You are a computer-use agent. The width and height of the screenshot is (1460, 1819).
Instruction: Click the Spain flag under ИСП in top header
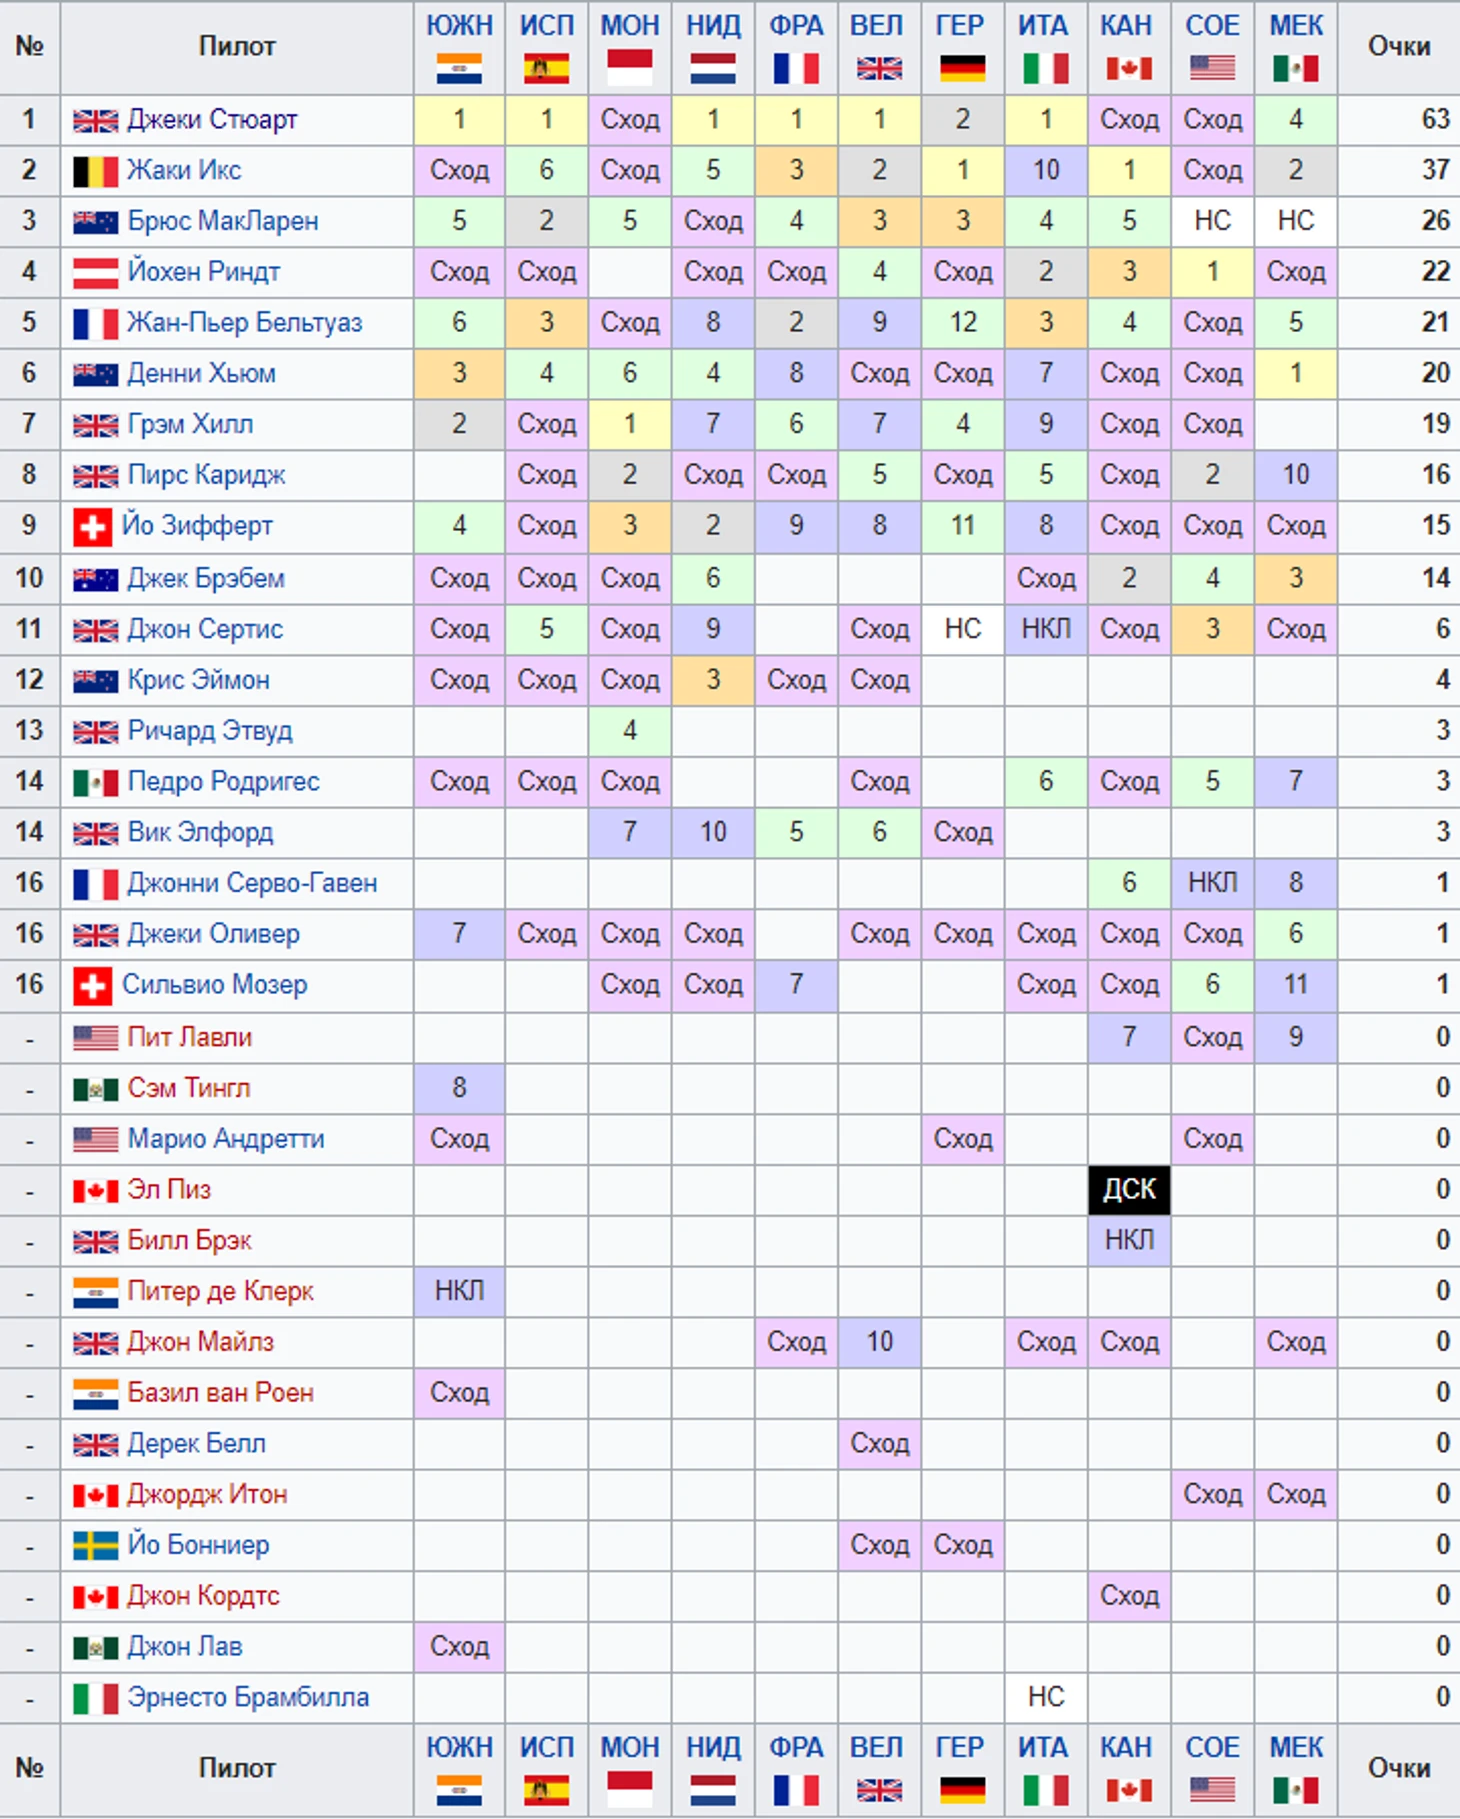click(546, 68)
